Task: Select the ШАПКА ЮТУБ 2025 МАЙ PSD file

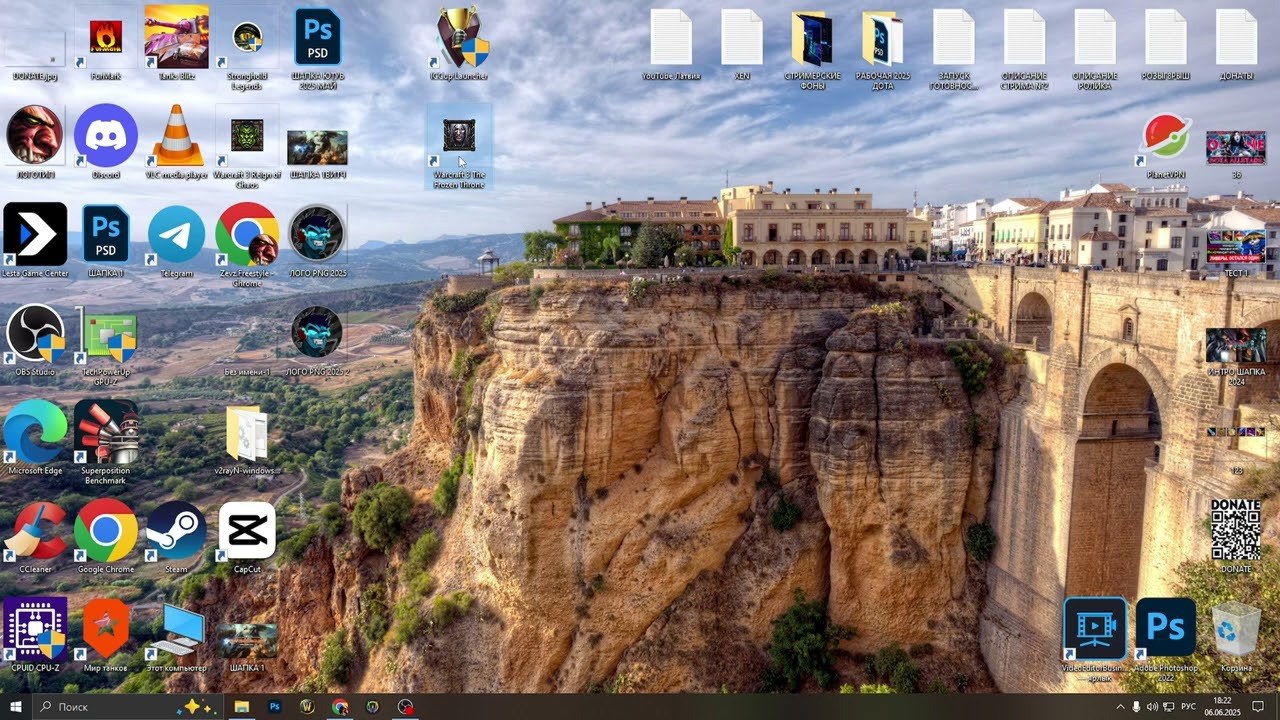Action: 318,50
